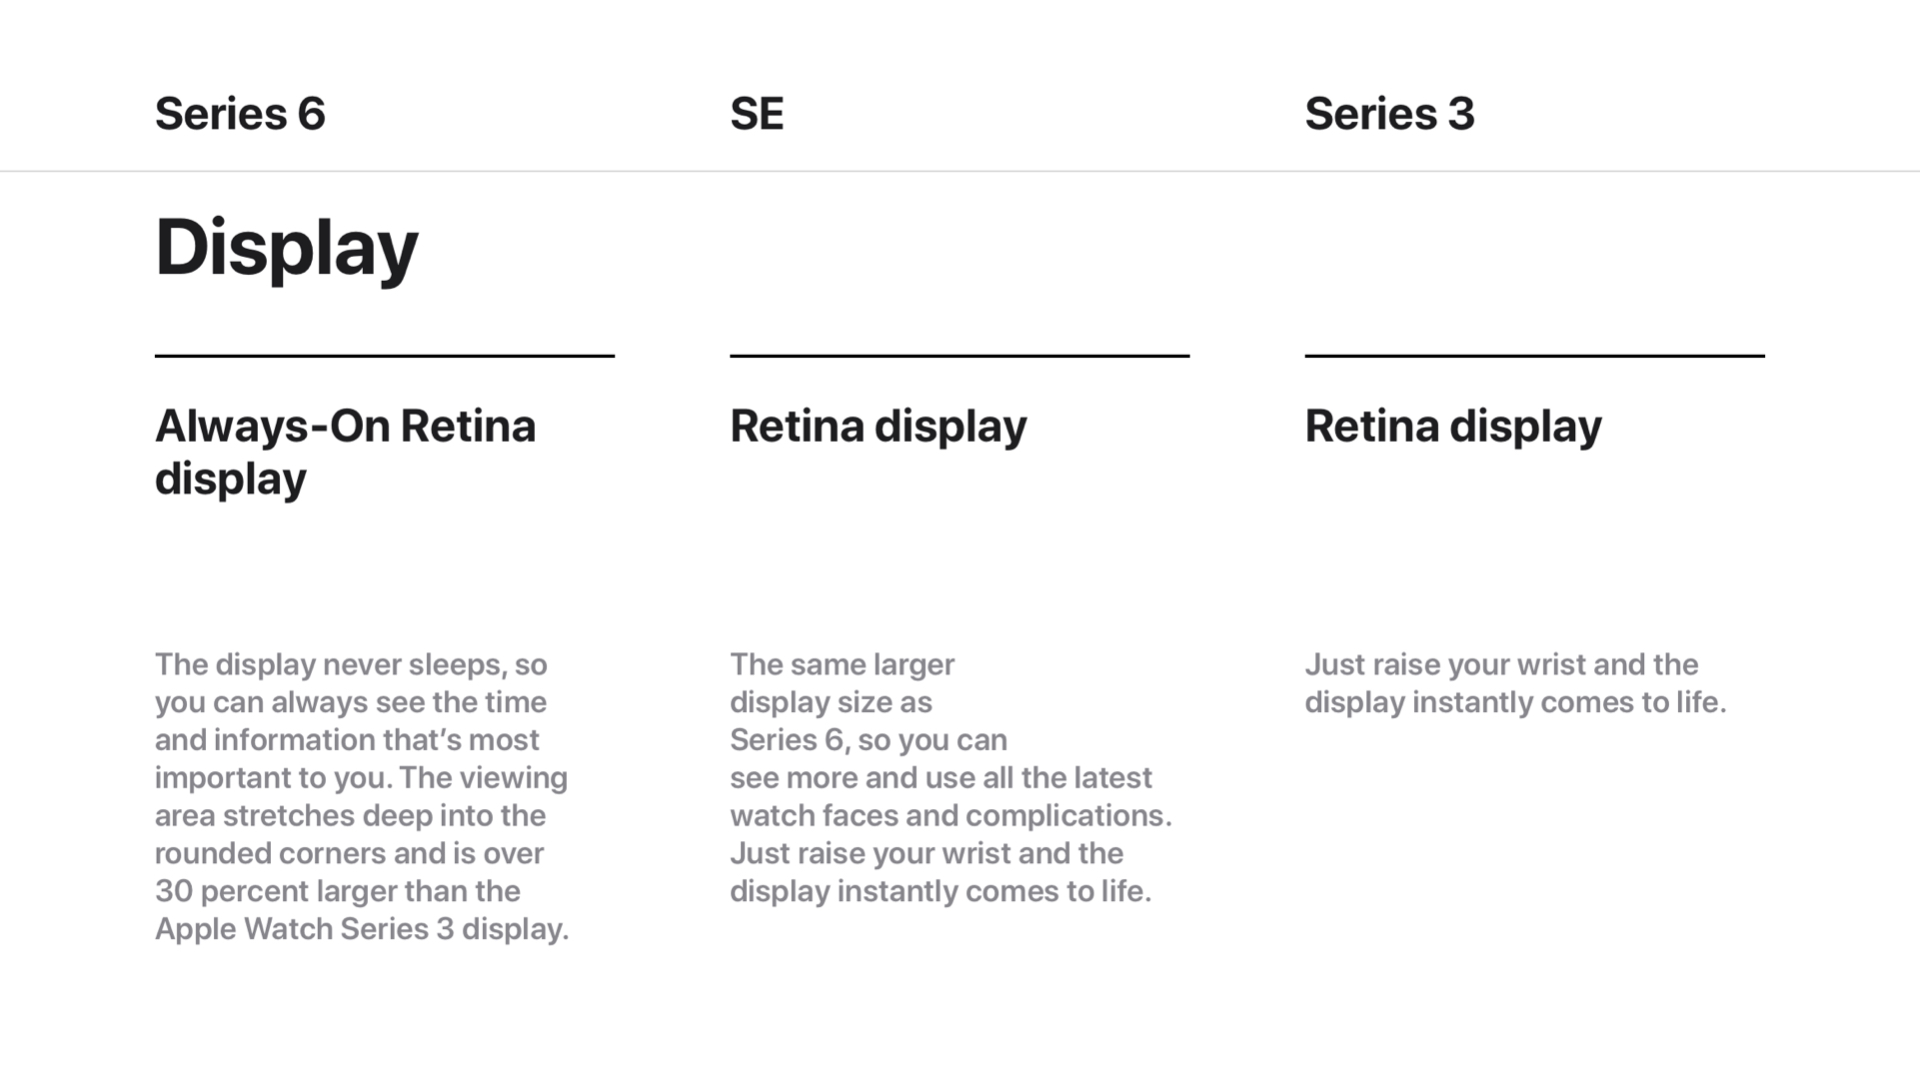Click the "The same larger" line in SE
The image size is (1920, 1080).
pos(842,664)
